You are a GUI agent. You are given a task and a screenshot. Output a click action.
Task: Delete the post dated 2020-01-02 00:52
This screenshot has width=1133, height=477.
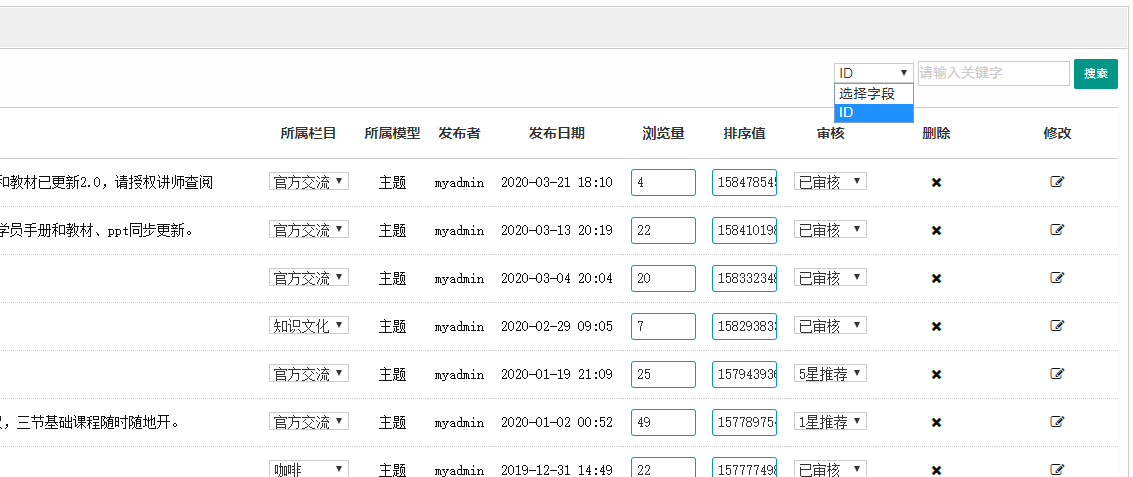click(936, 422)
